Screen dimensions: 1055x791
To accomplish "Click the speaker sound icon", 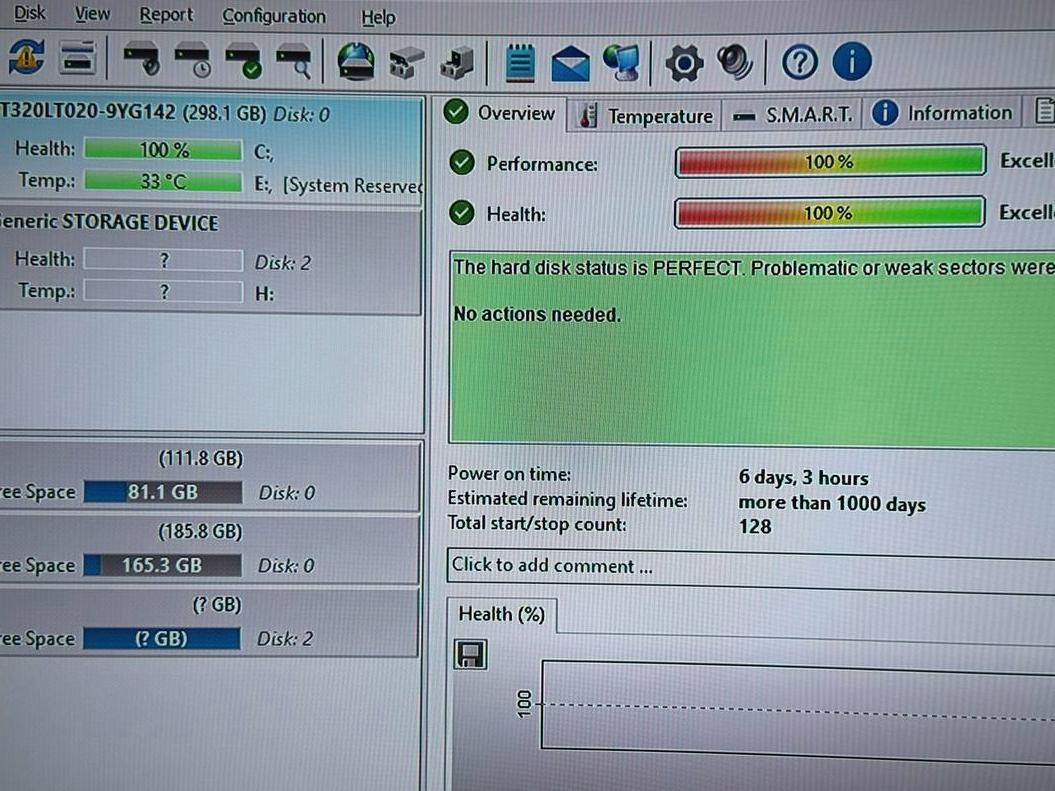I will coord(735,63).
